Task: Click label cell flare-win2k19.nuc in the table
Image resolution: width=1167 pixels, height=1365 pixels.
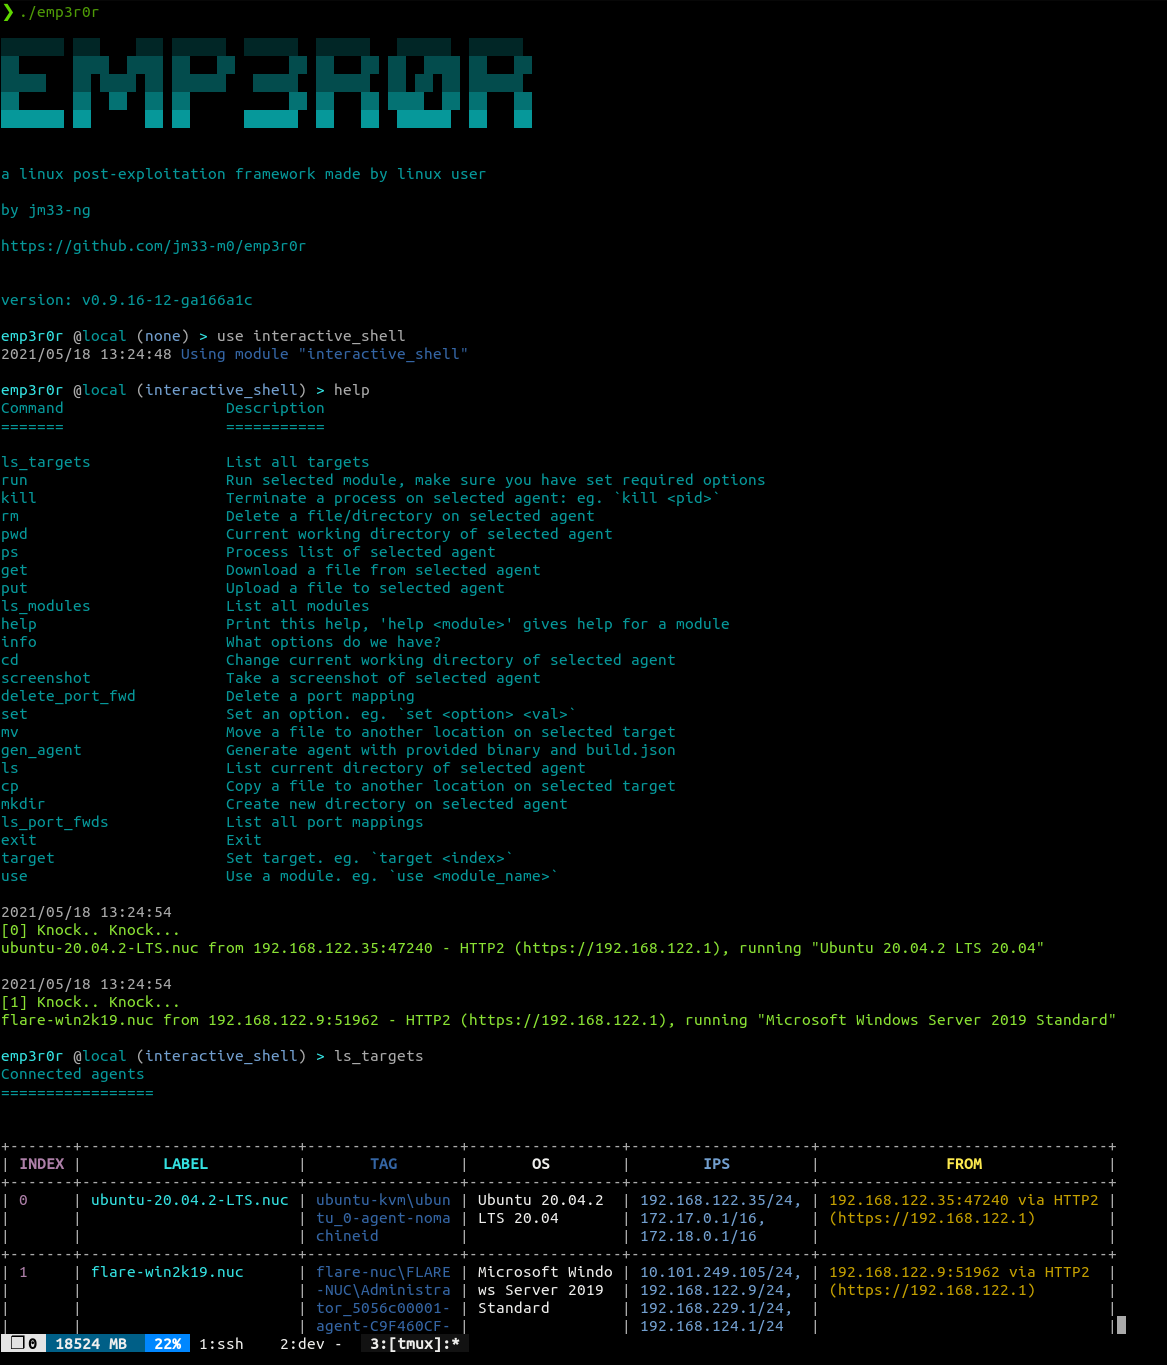Action: [x=167, y=1272]
